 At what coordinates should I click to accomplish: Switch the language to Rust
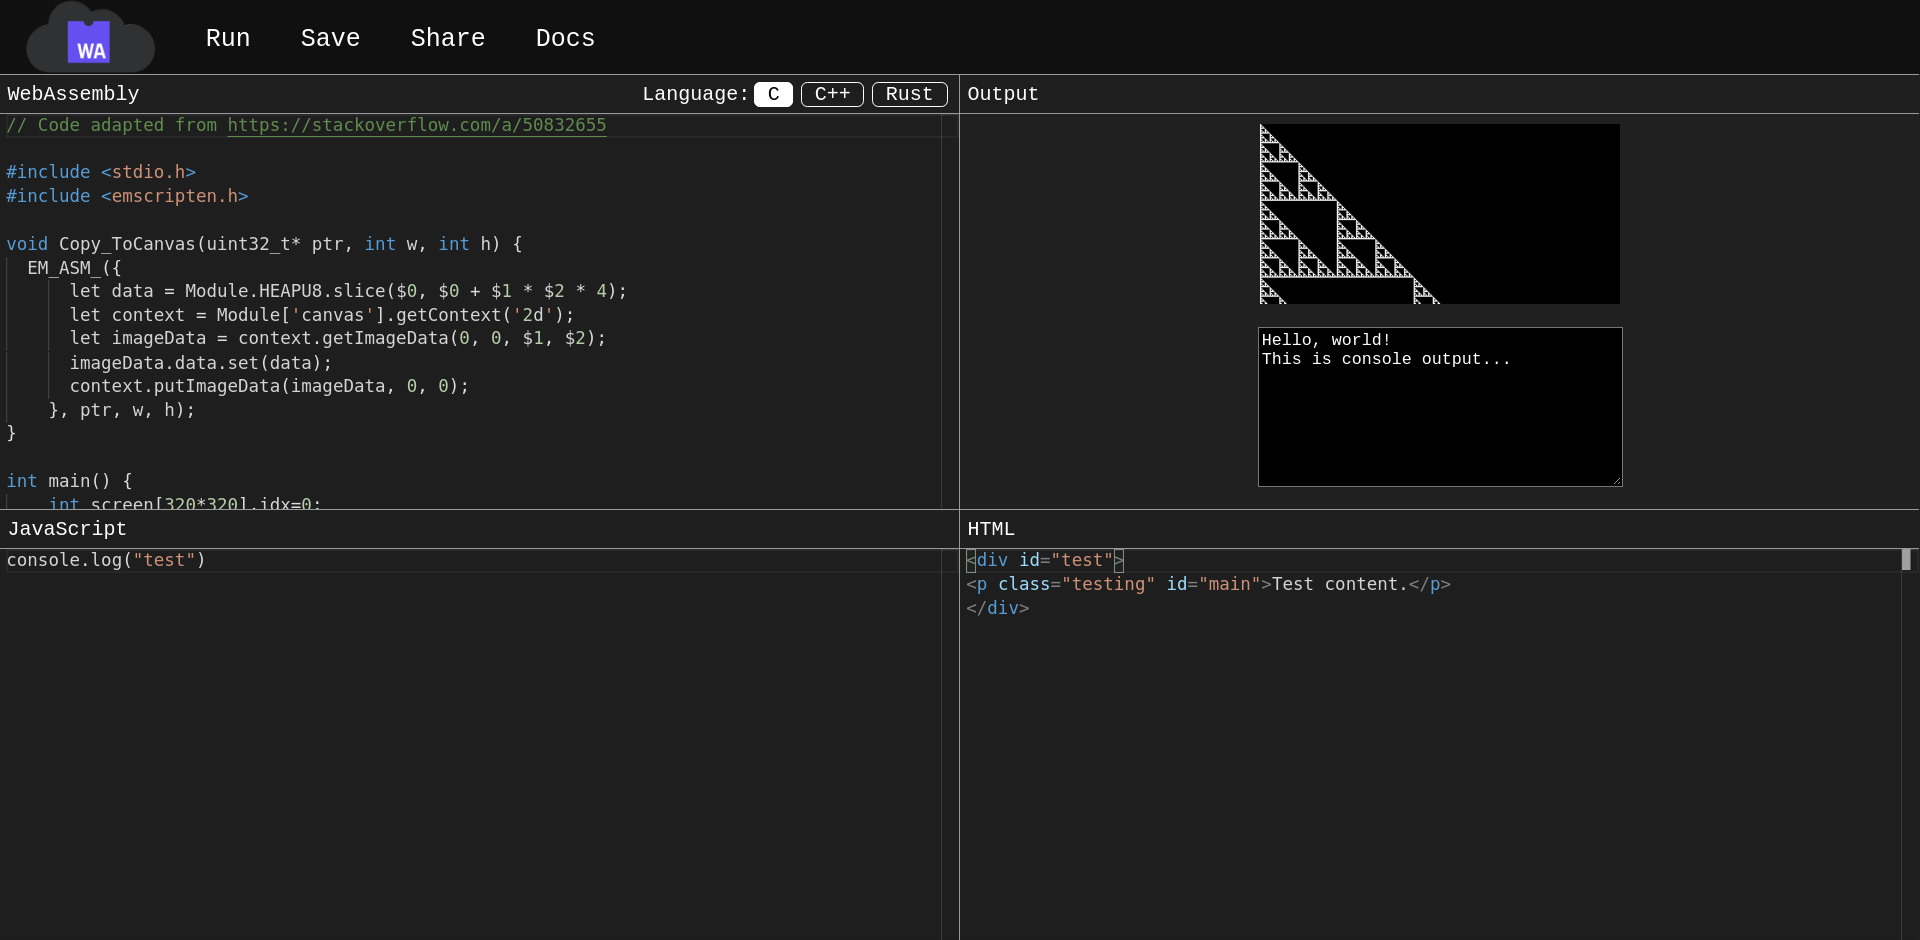click(x=909, y=94)
